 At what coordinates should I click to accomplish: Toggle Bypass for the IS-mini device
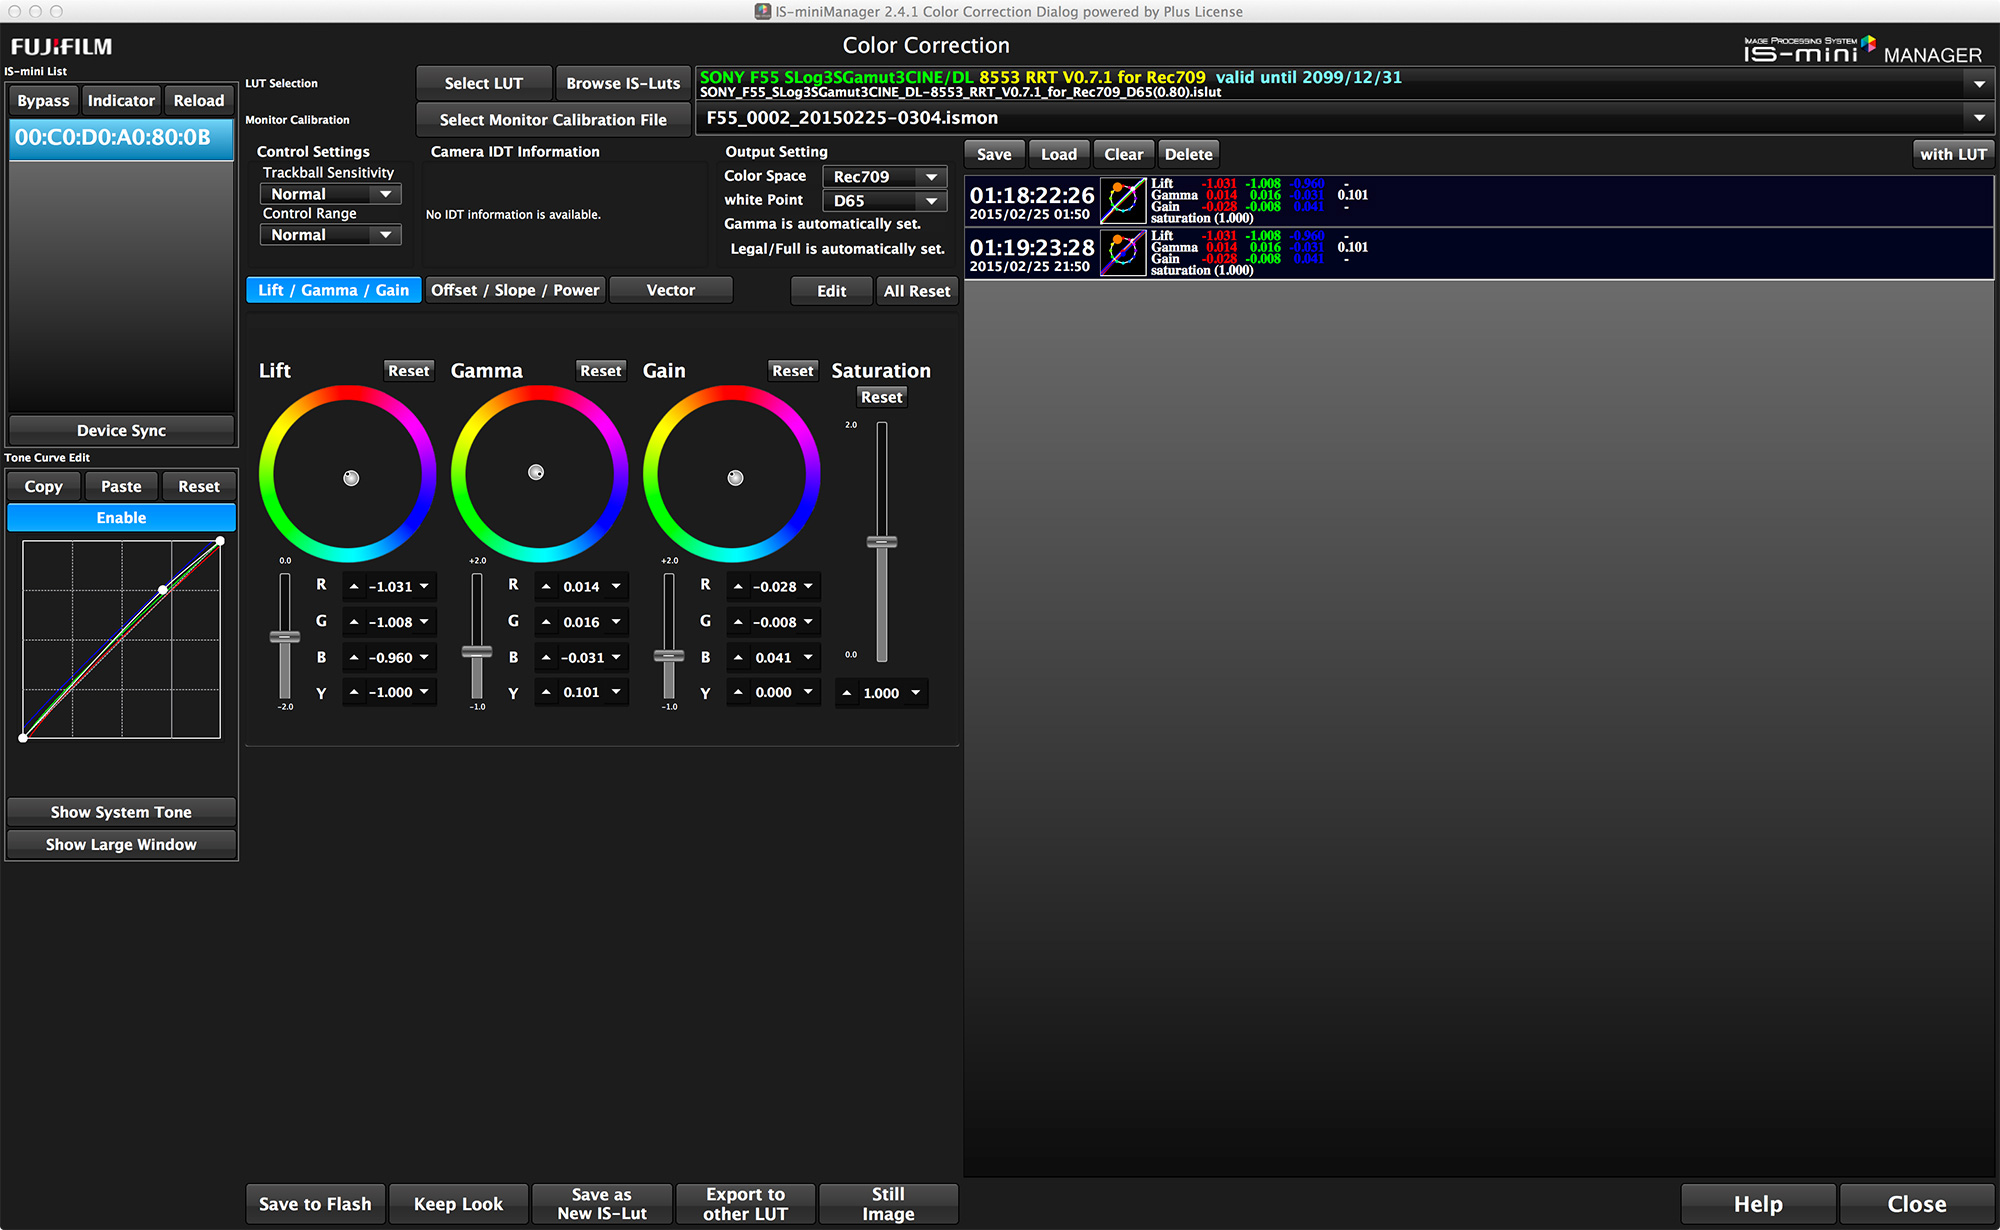click(x=43, y=100)
